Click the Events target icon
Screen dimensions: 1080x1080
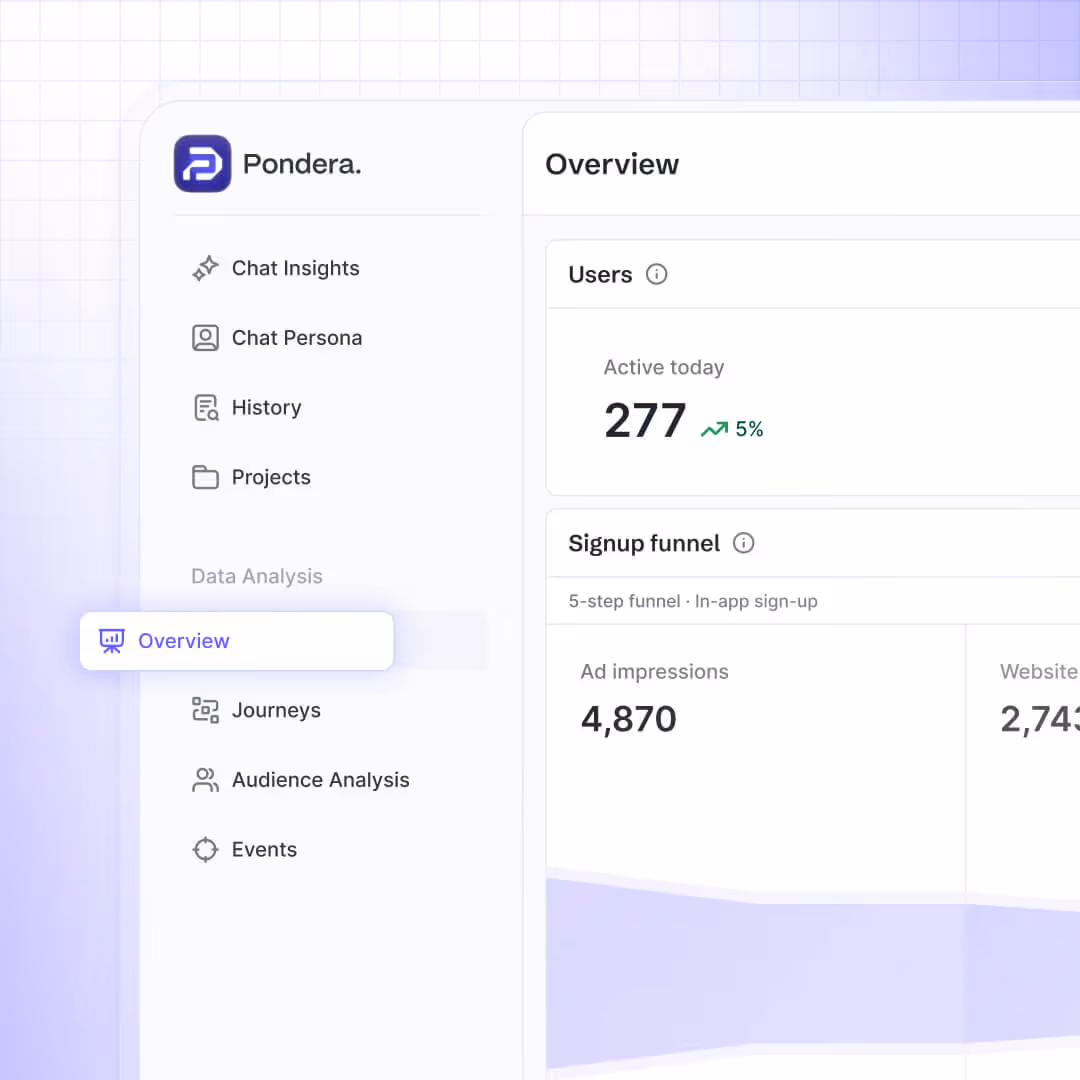(x=205, y=849)
